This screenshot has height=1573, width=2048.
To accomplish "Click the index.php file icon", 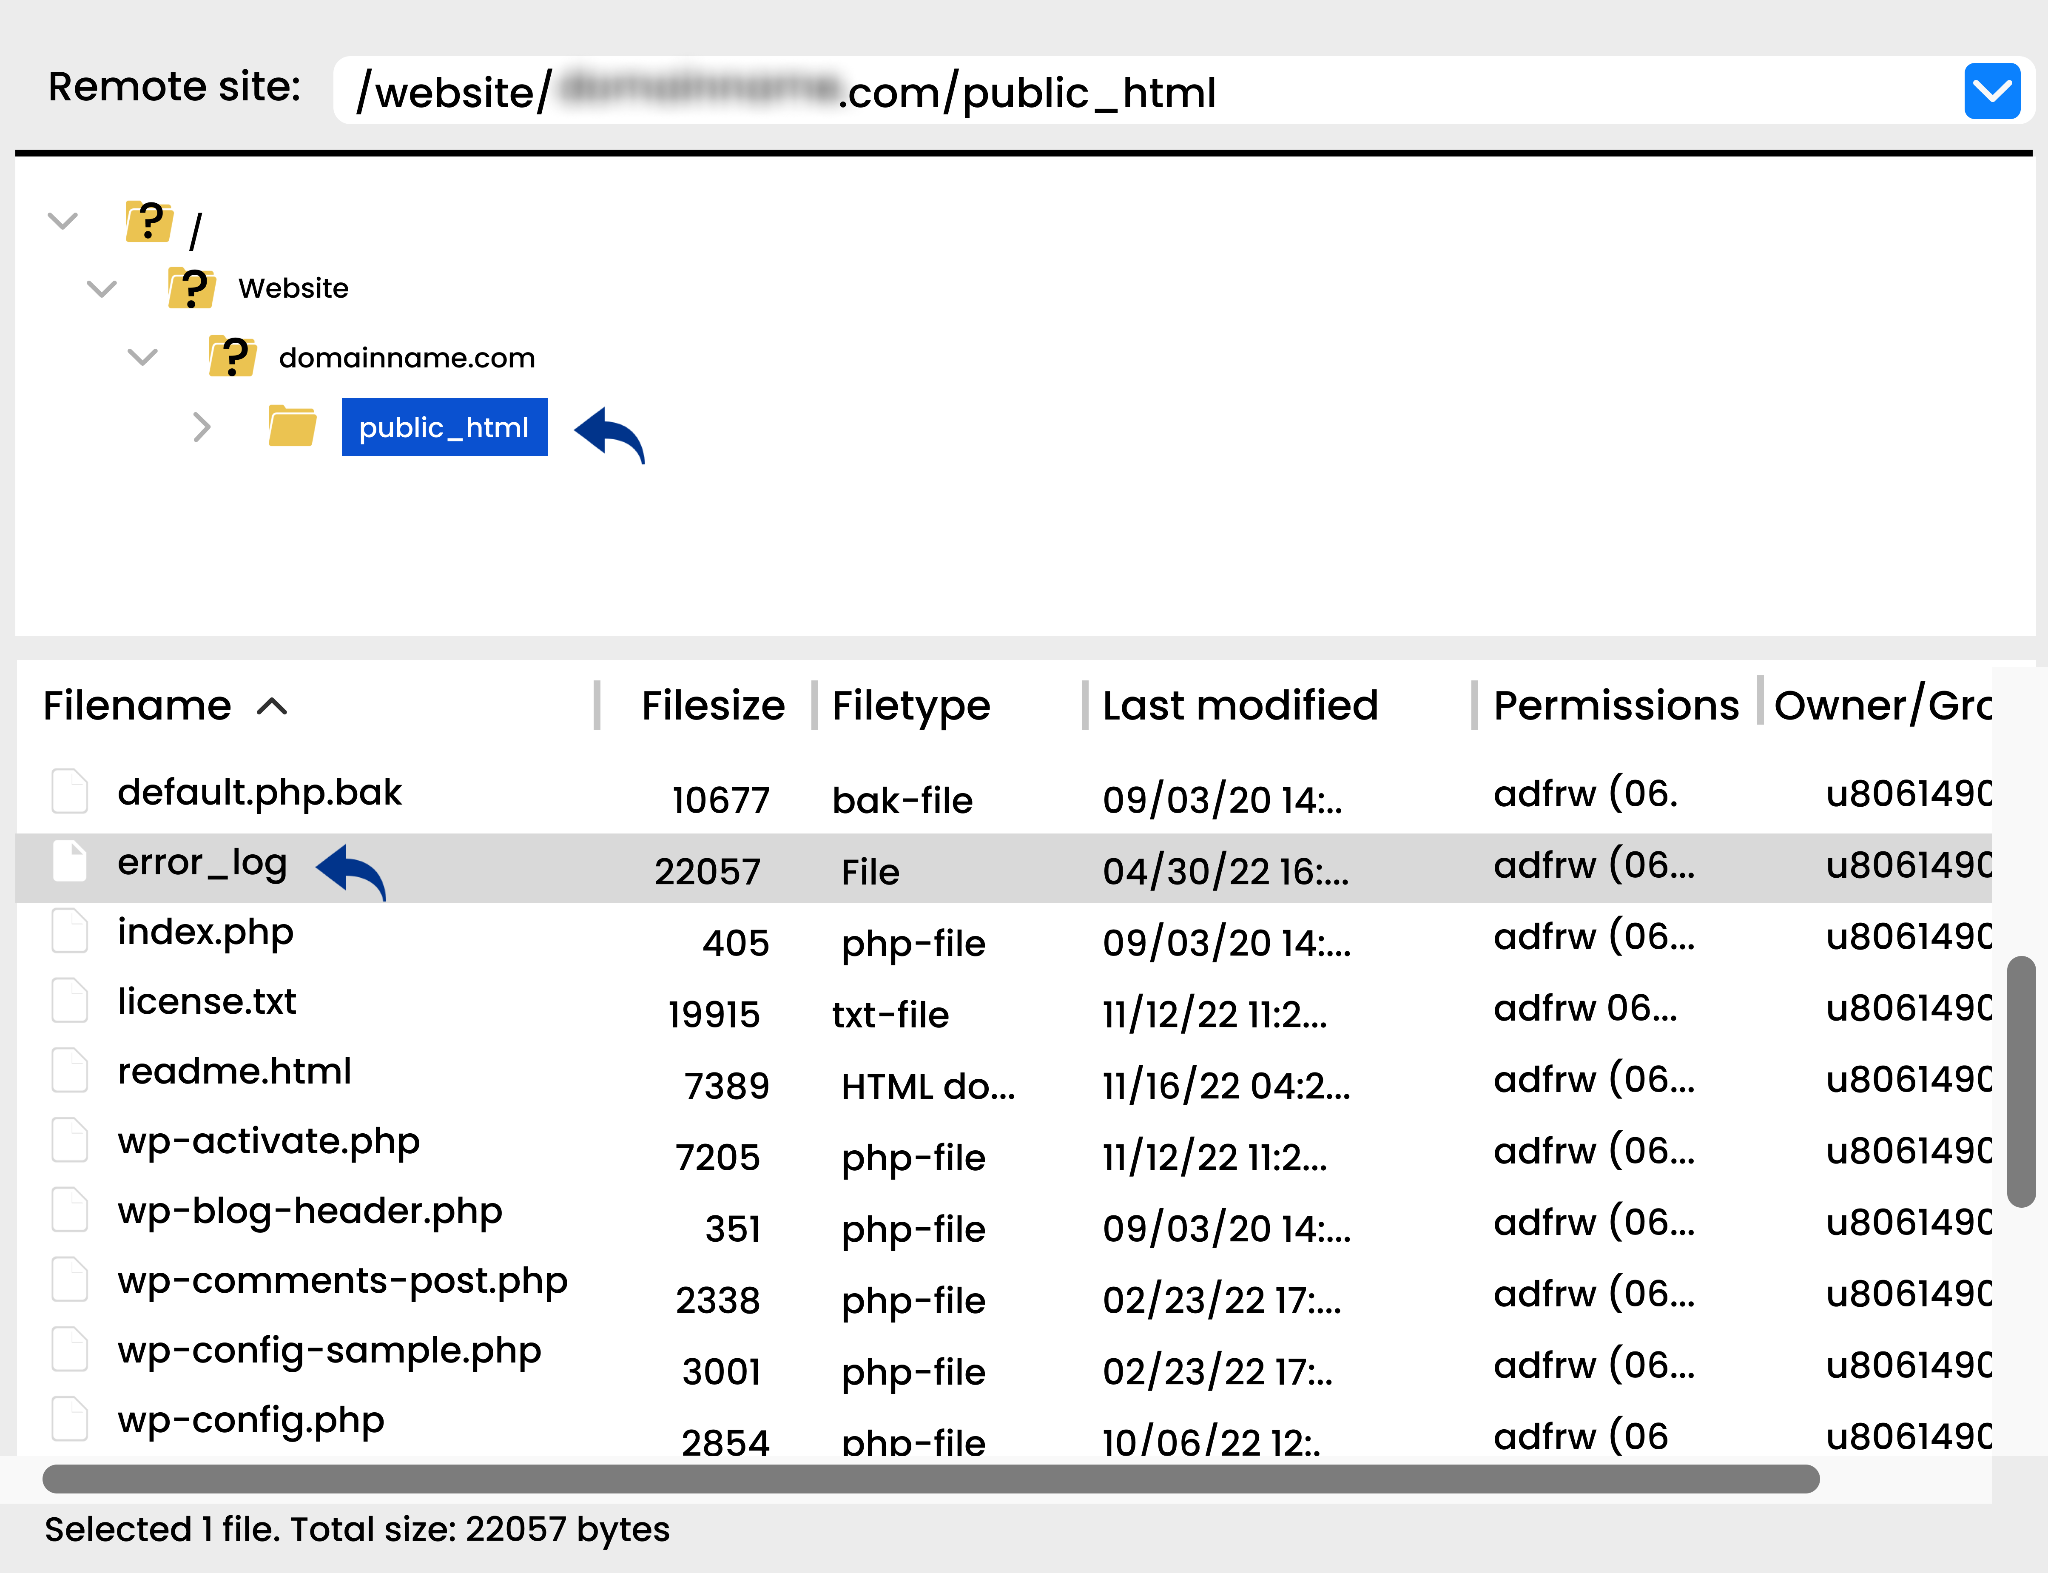I will point(70,932).
